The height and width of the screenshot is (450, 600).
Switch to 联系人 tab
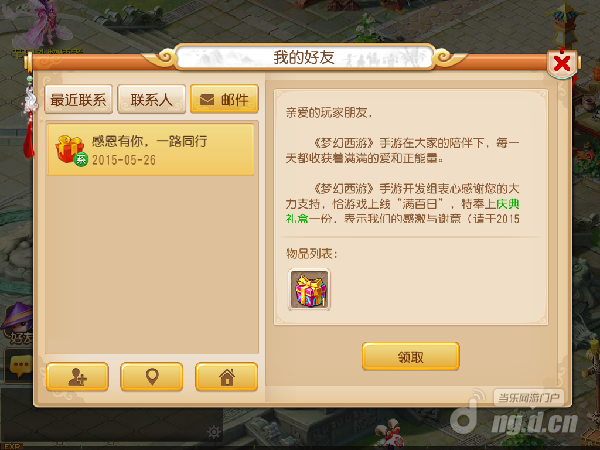coord(152,99)
